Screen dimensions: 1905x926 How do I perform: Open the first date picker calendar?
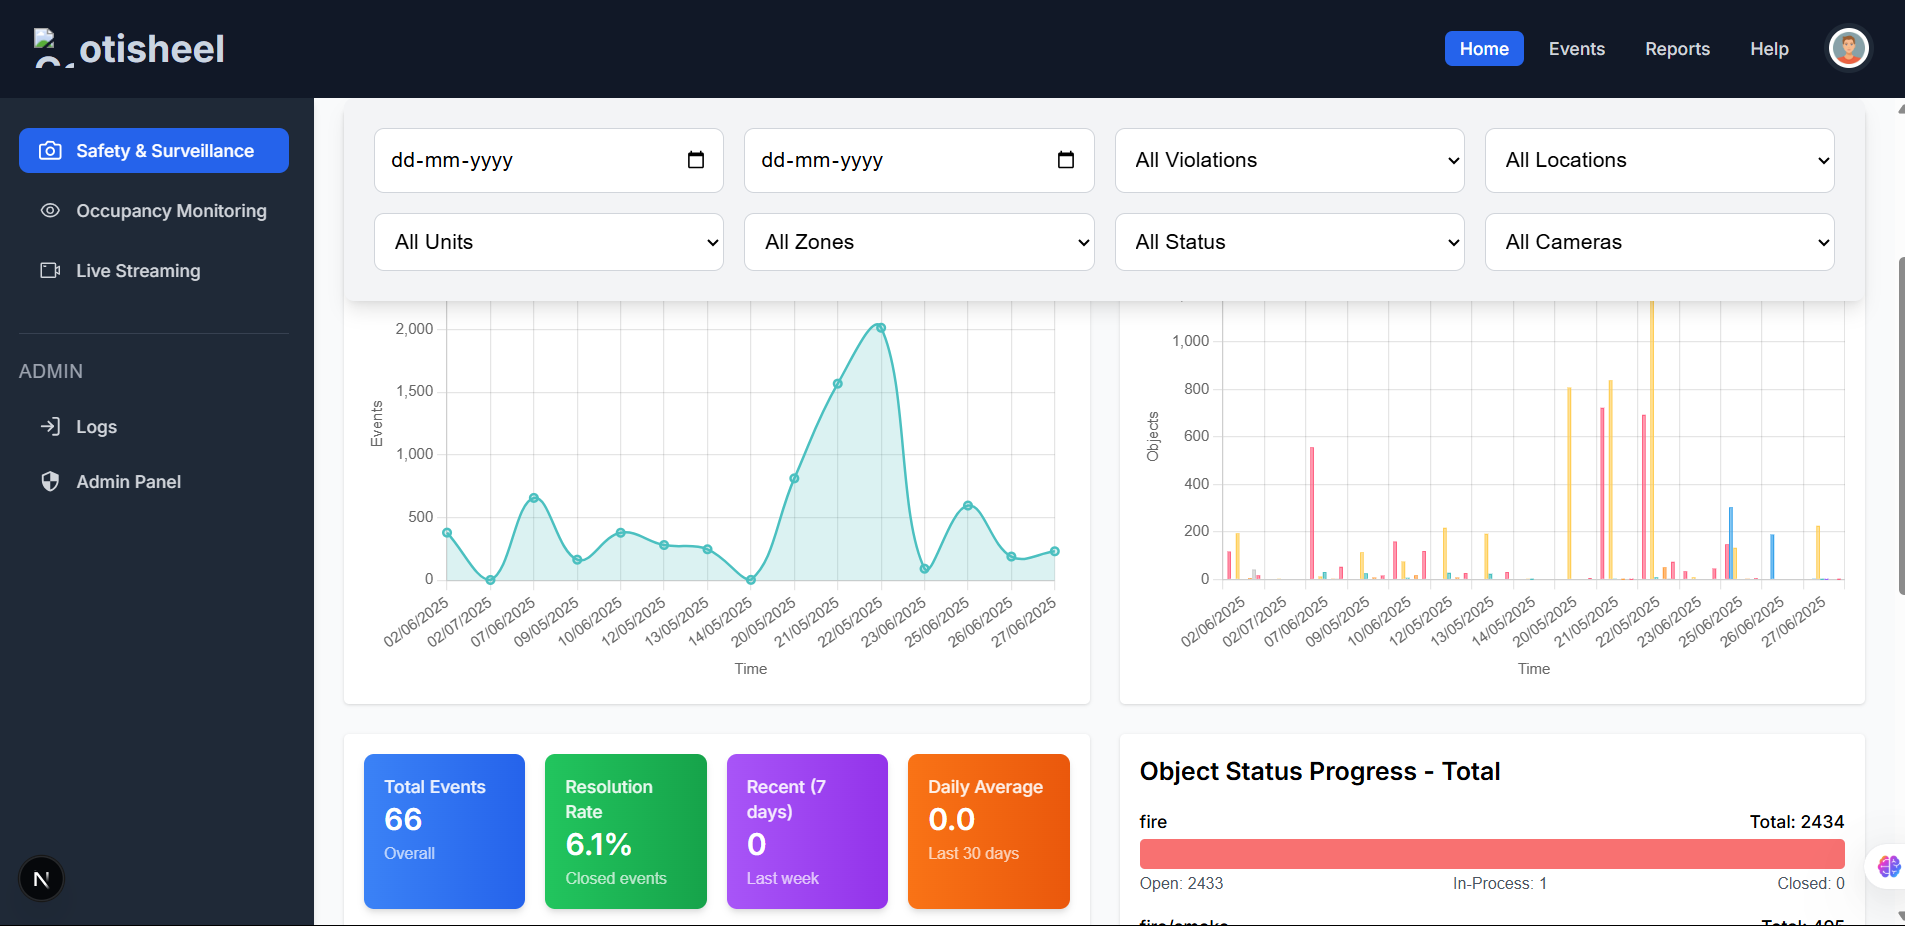(696, 160)
